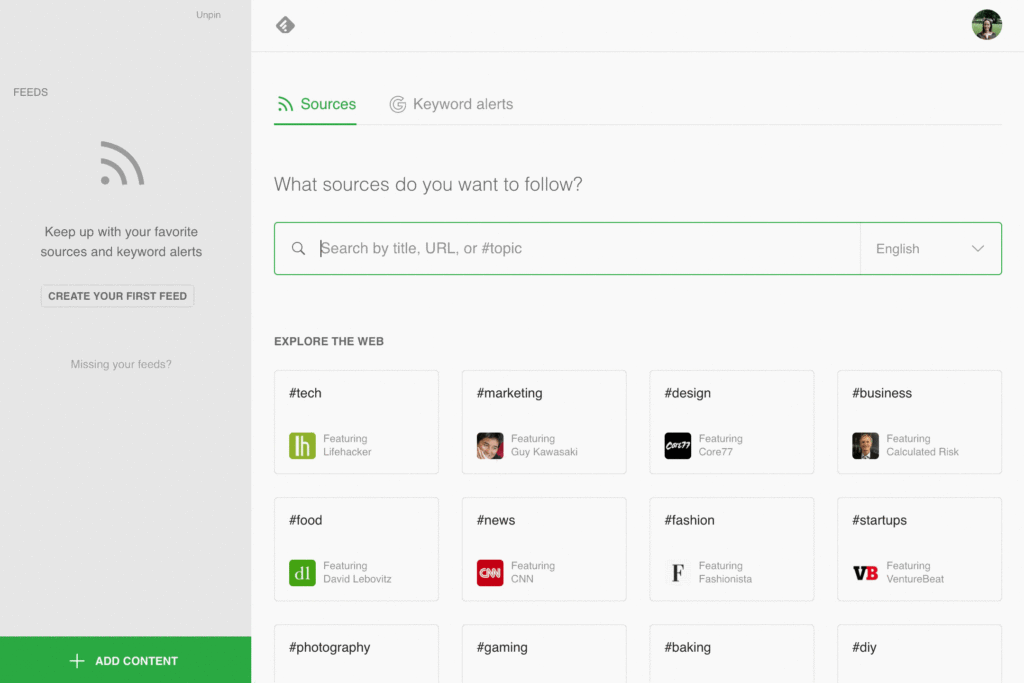Click the 'Featuring VentureBeat' text
The height and width of the screenshot is (683, 1024).
pyautogui.click(x=915, y=572)
